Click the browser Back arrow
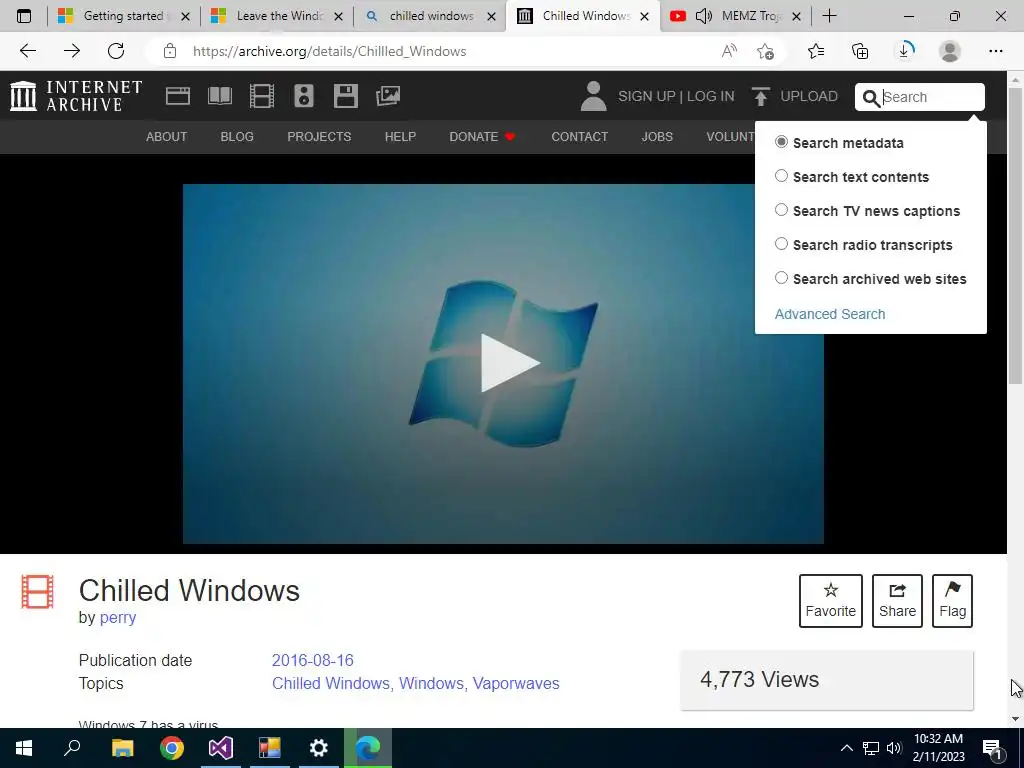This screenshot has height=768, width=1024. click(27, 51)
